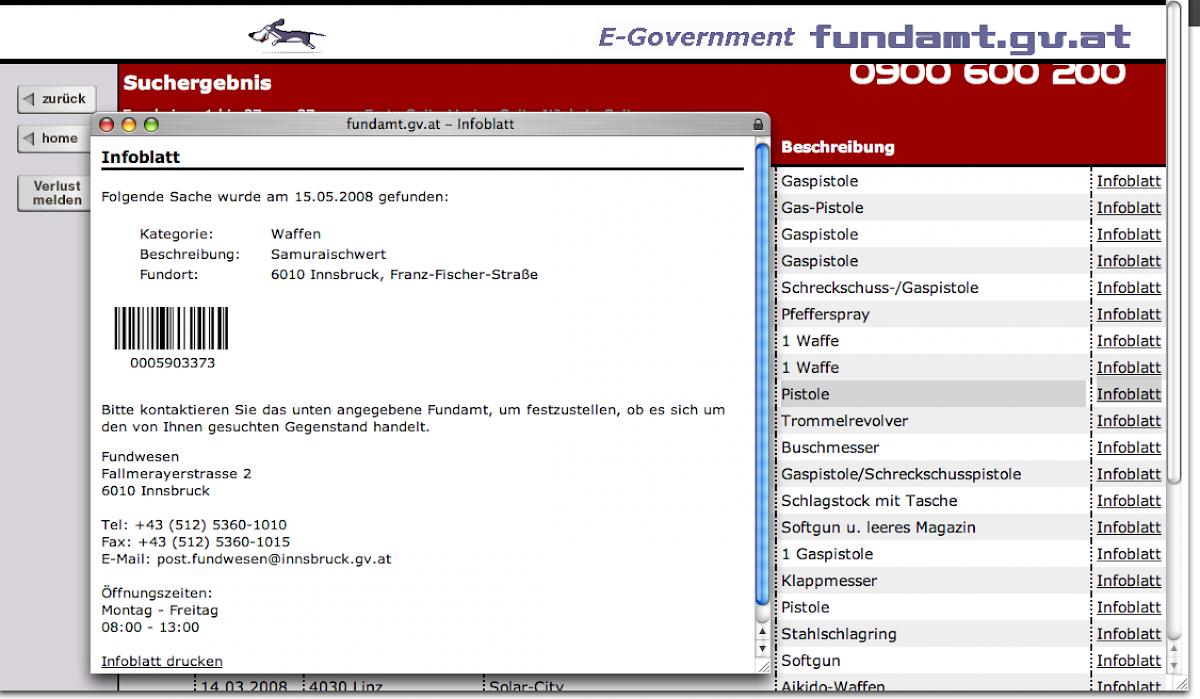Go back using the zurück button
This screenshot has height=699, width=1200.
pyautogui.click(x=57, y=99)
